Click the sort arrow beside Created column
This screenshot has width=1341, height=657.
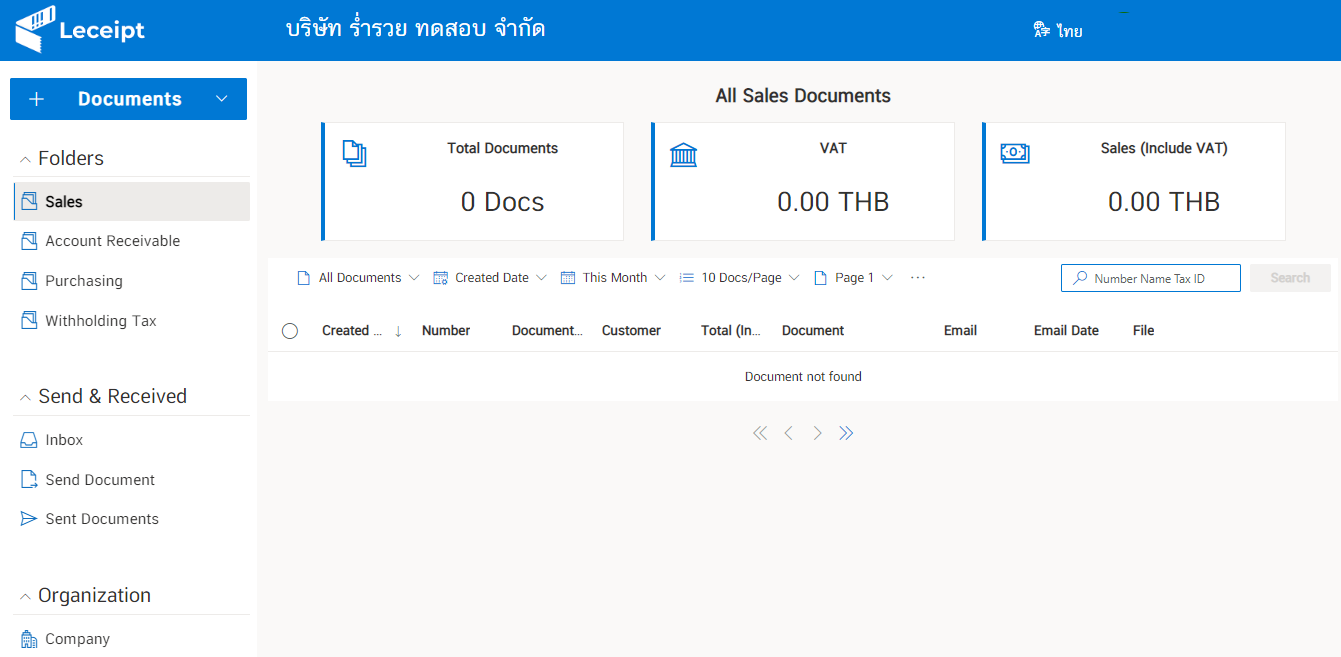click(398, 331)
